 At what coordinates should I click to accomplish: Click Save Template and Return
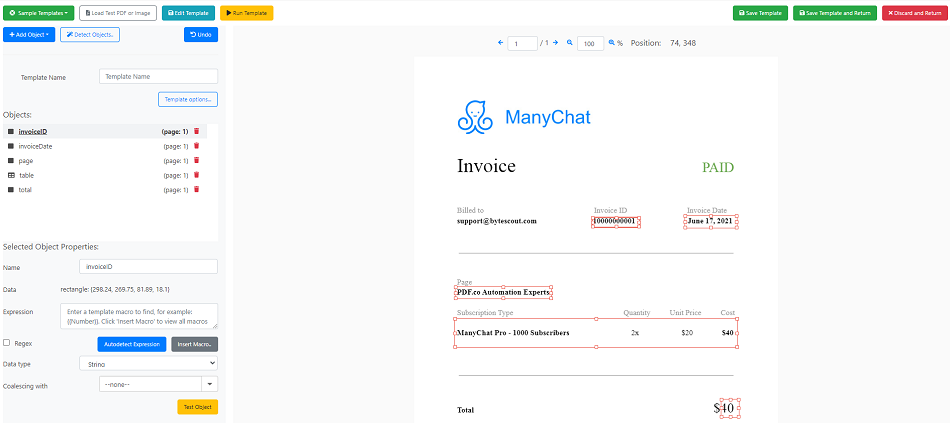coord(835,13)
